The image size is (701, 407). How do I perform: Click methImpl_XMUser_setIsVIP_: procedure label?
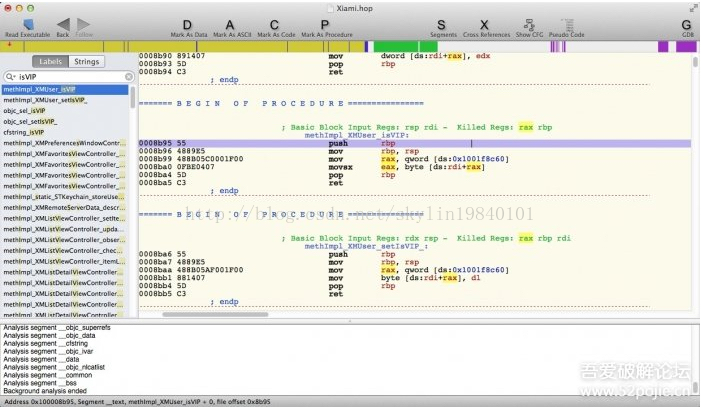click(366, 246)
